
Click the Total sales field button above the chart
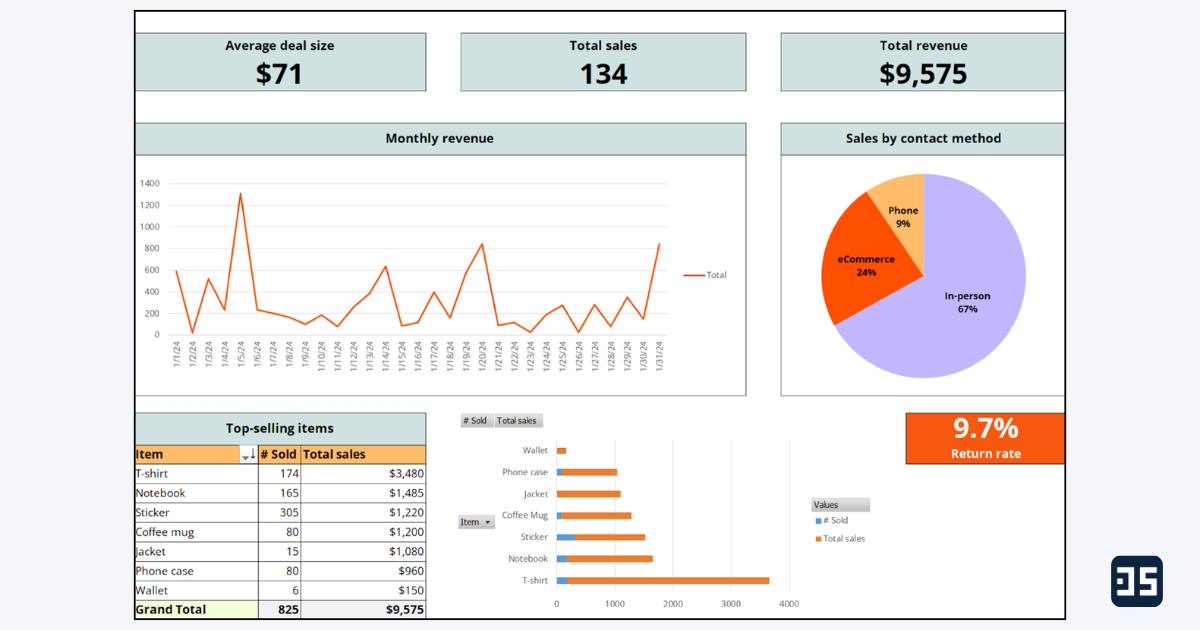point(517,420)
